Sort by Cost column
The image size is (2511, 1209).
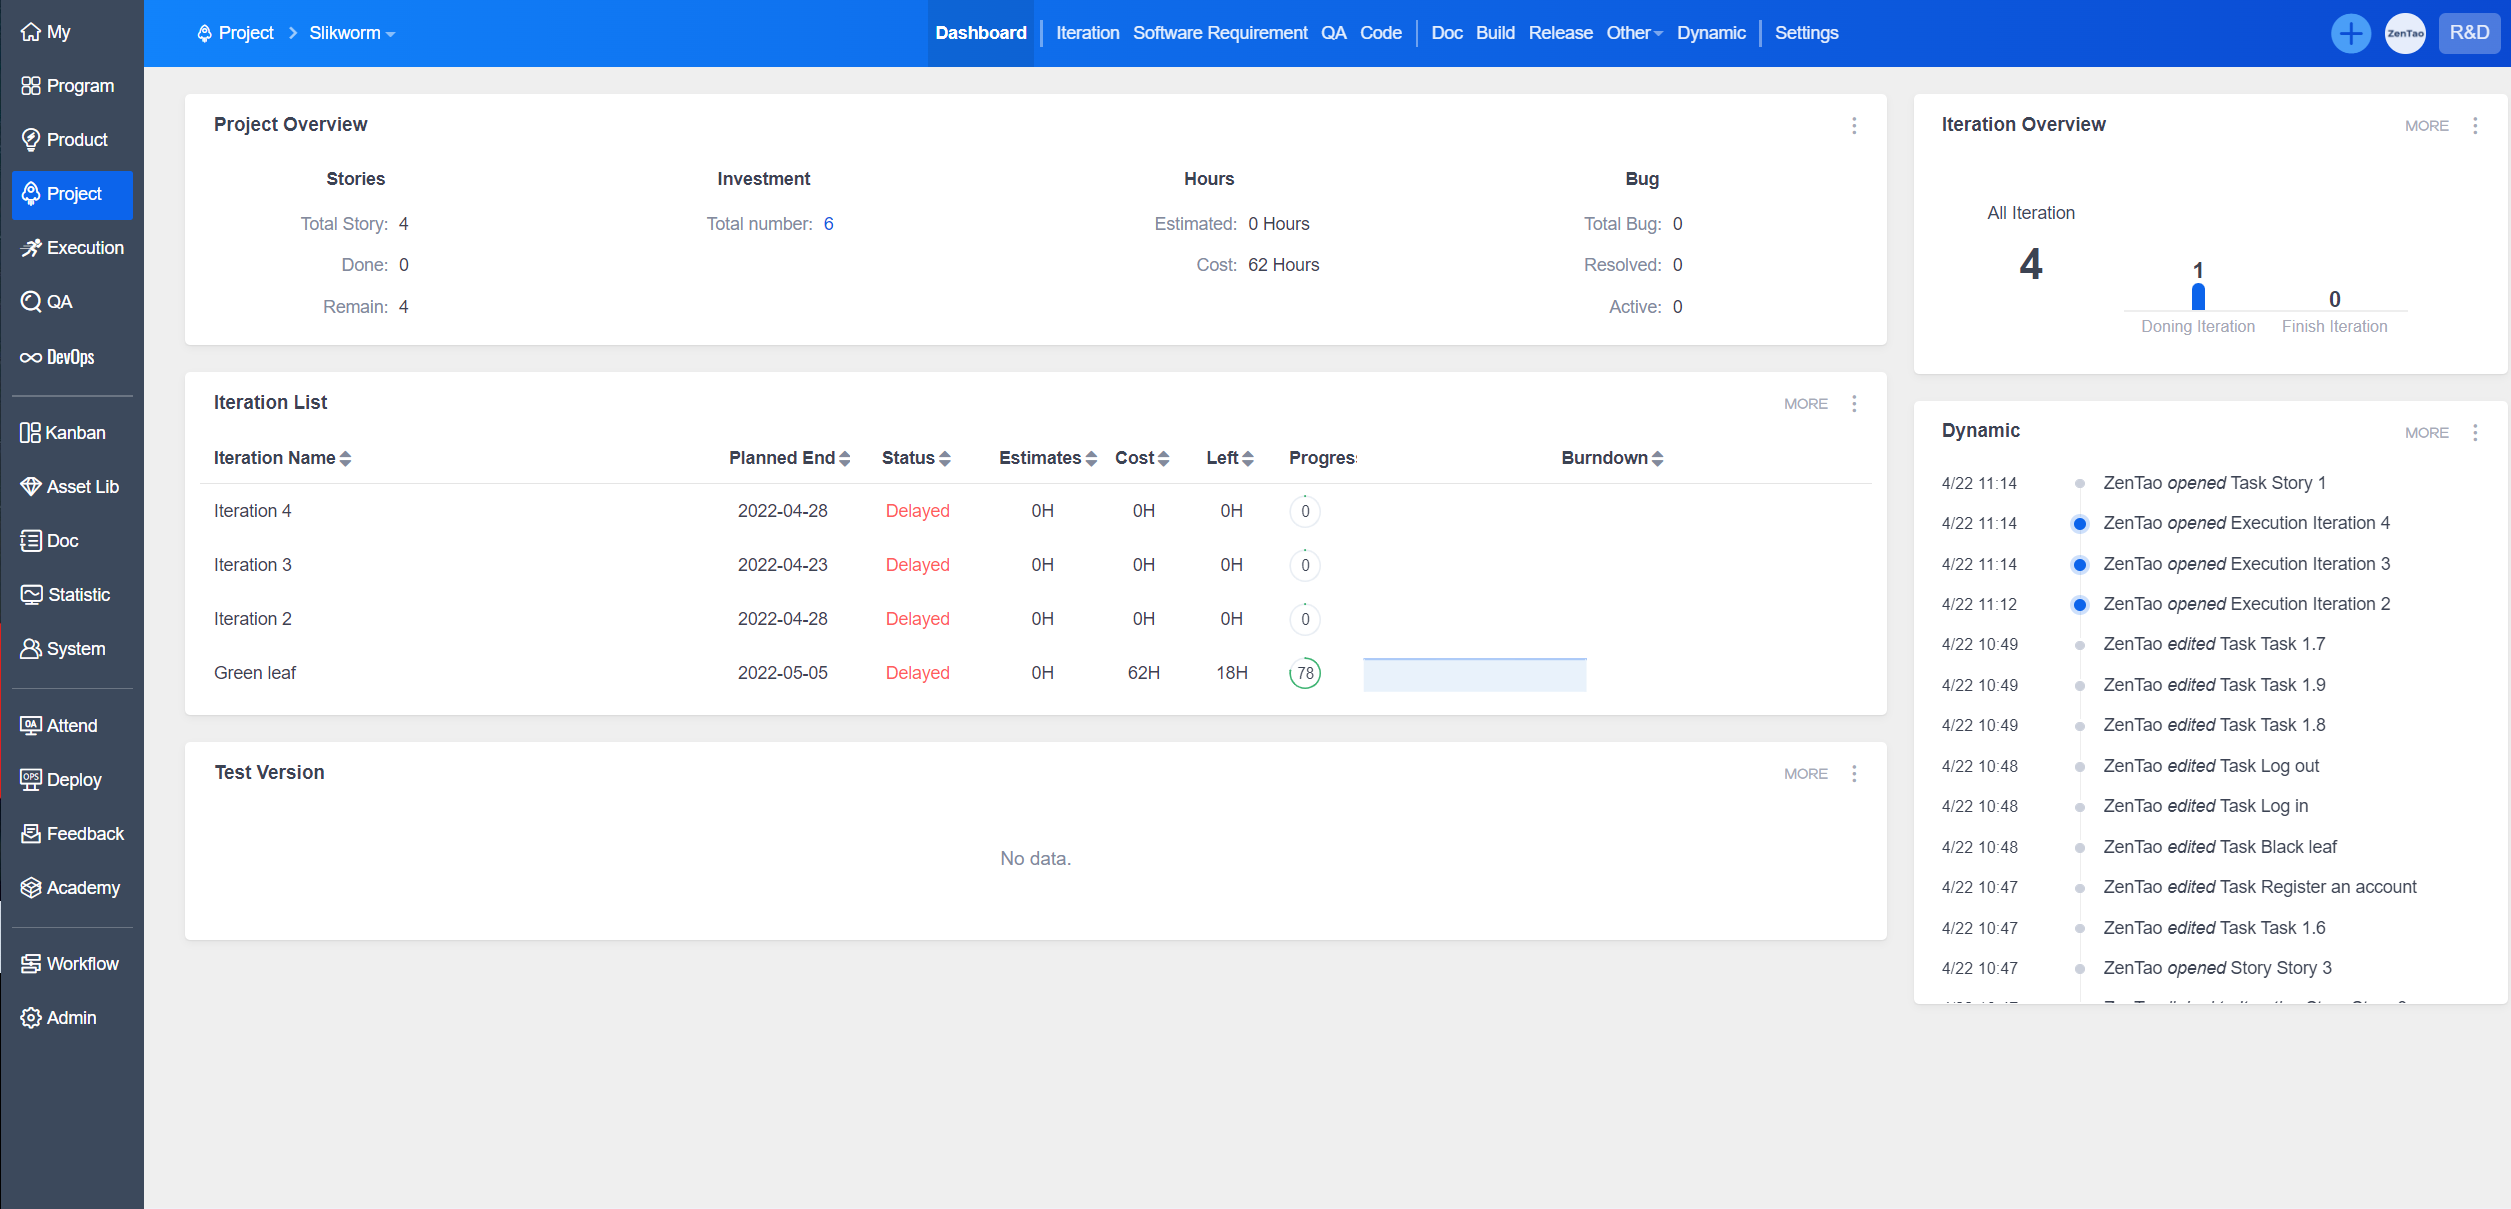[1142, 458]
